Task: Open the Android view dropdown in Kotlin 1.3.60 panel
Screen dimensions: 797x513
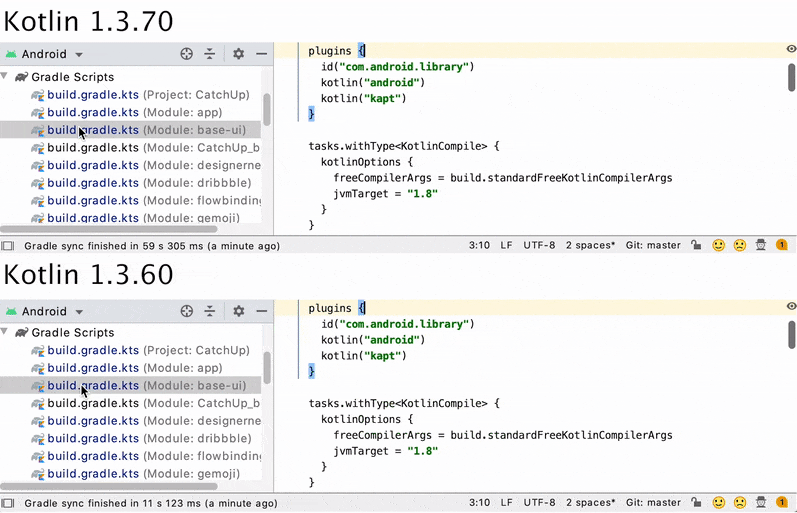Action: click(x=79, y=312)
